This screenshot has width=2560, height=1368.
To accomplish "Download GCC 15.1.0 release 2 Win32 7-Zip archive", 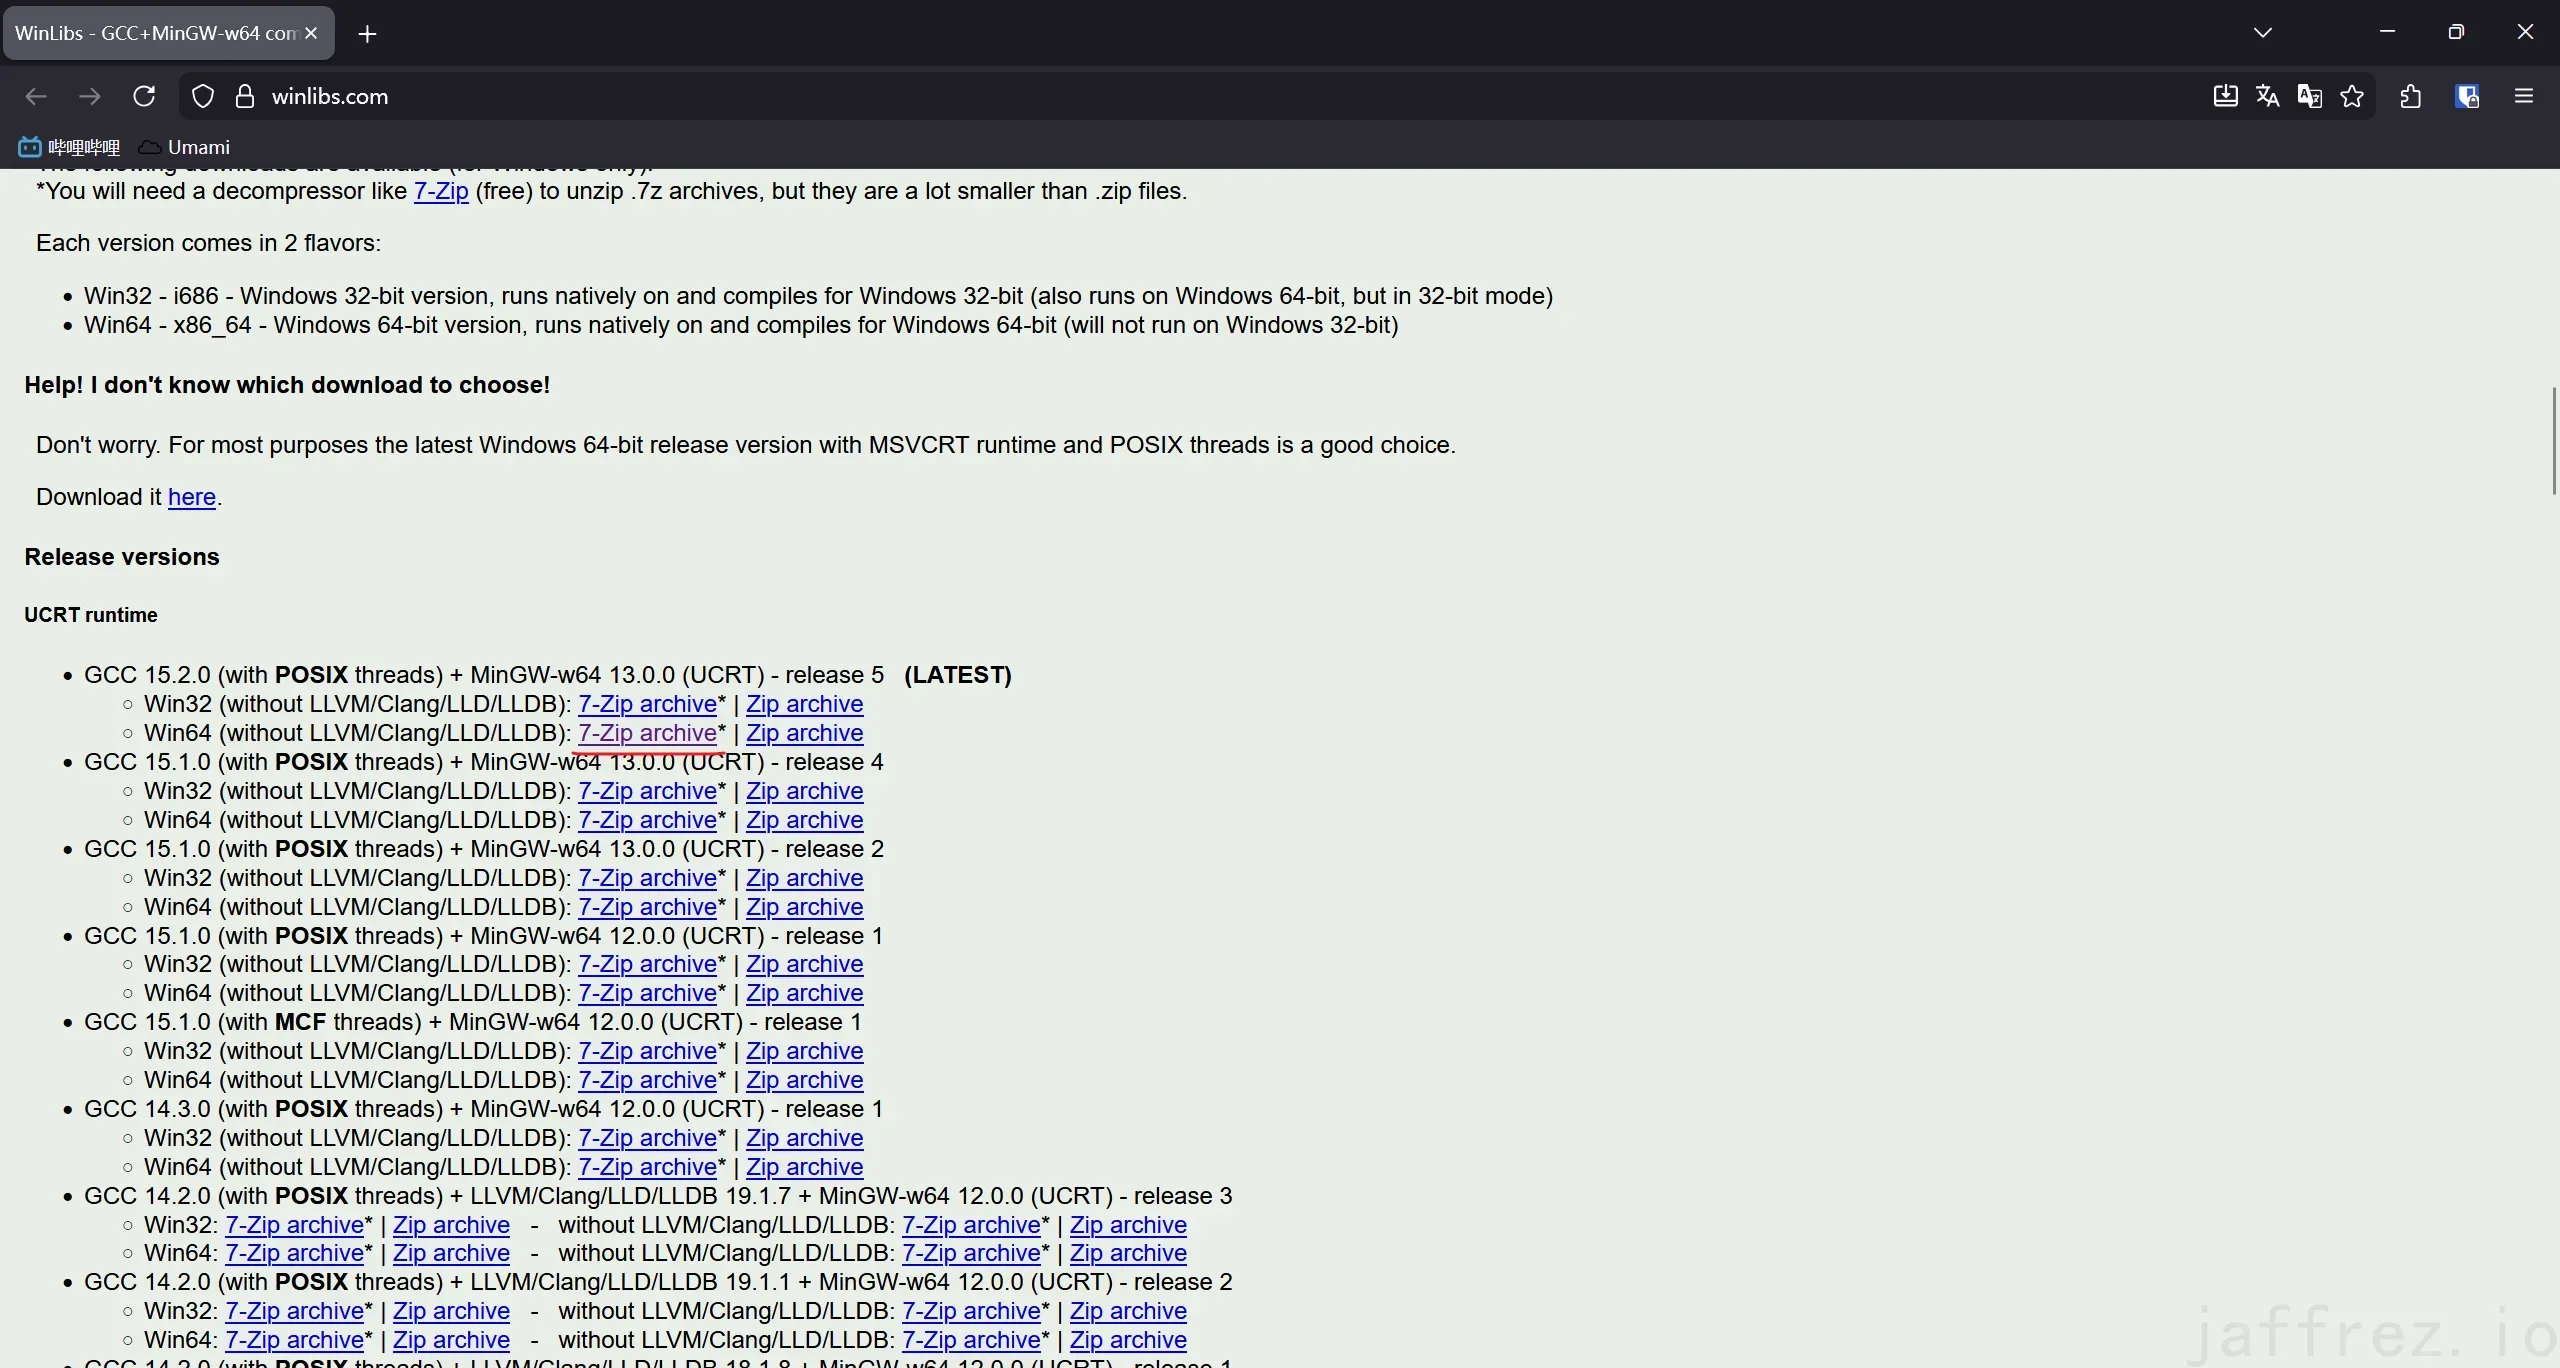I will (x=647, y=878).
